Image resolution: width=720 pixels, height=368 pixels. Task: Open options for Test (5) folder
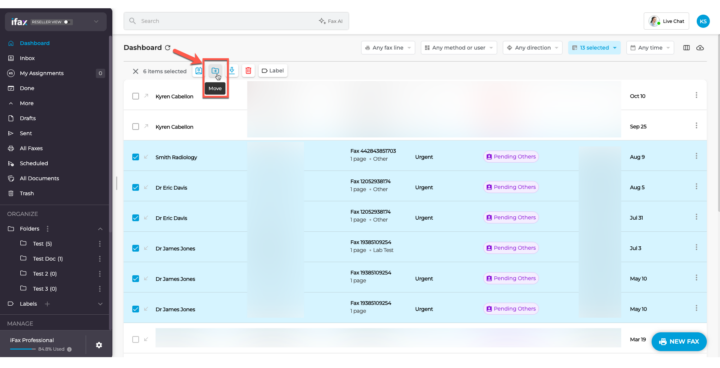pyautogui.click(x=100, y=244)
